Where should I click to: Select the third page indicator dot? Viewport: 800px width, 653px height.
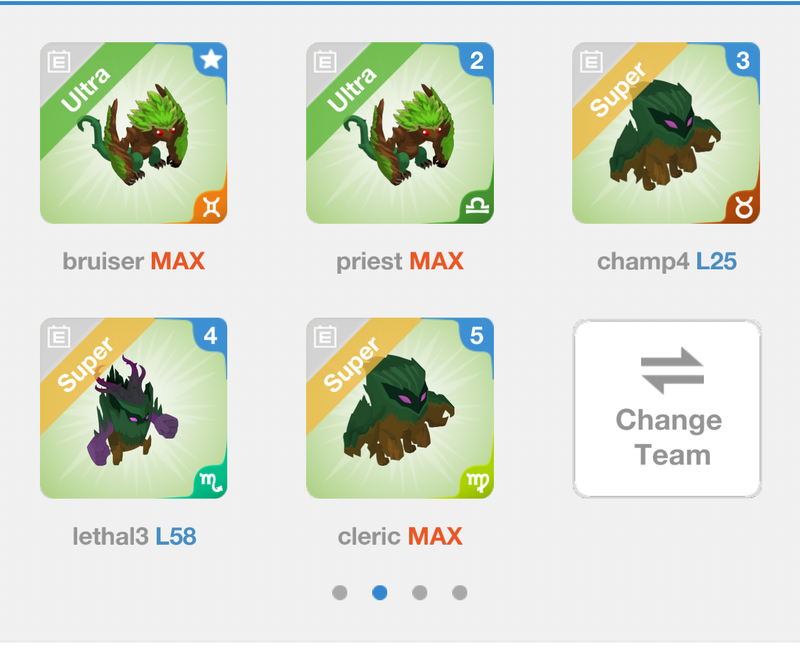pyautogui.click(x=419, y=593)
